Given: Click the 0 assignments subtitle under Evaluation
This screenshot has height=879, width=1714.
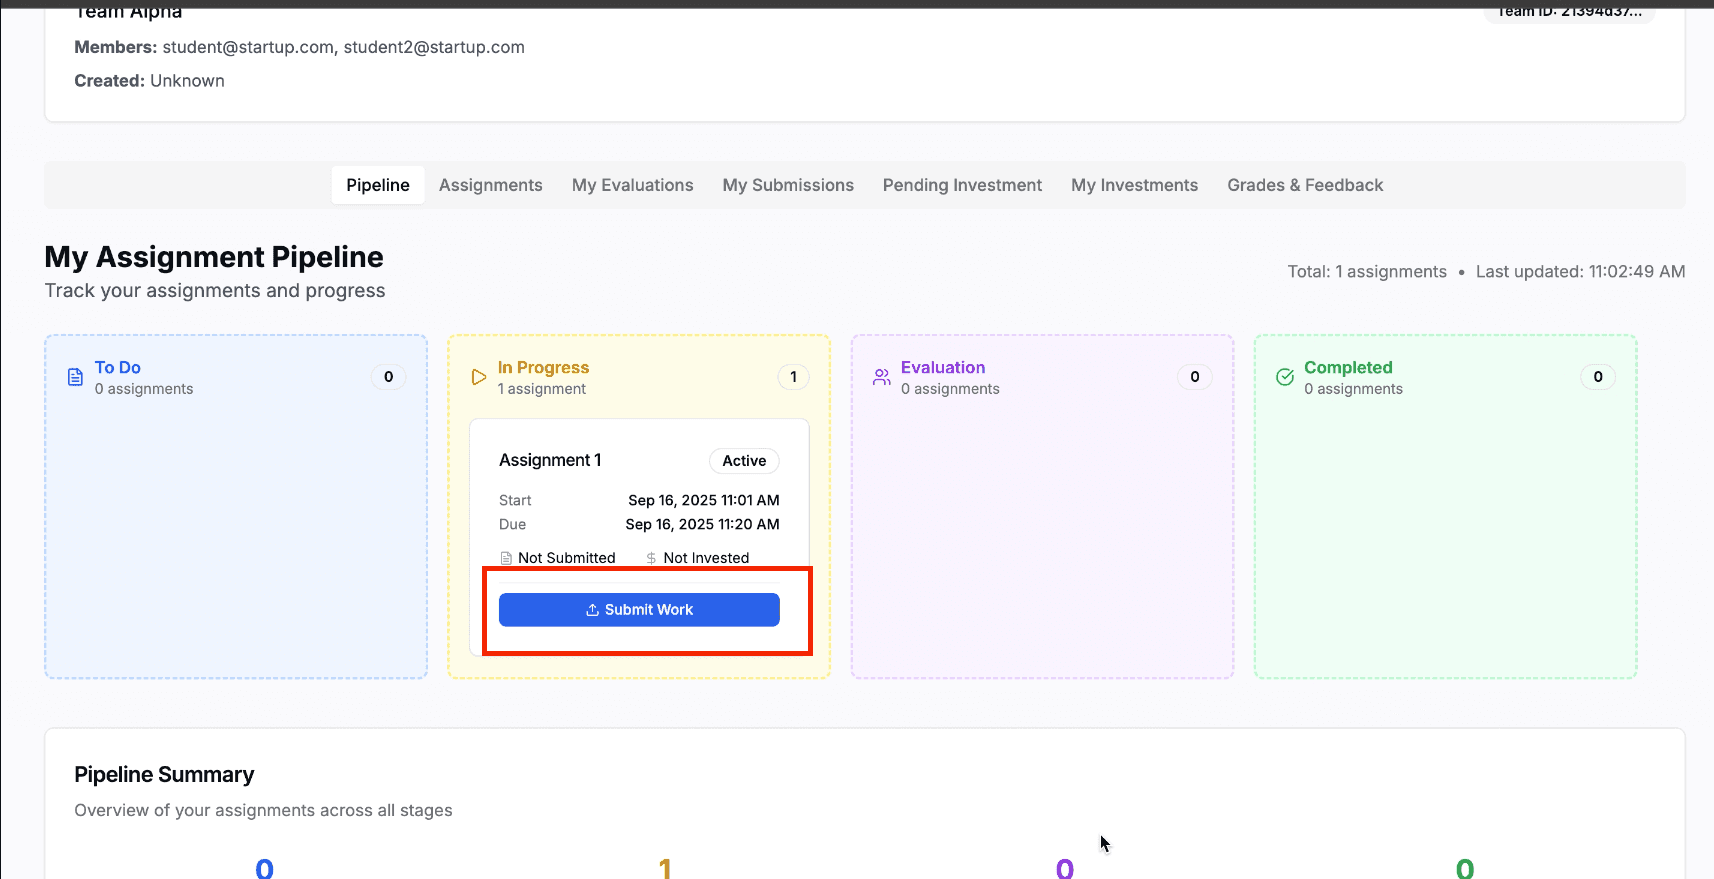Looking at the screenshot, I should pos(950,389).
